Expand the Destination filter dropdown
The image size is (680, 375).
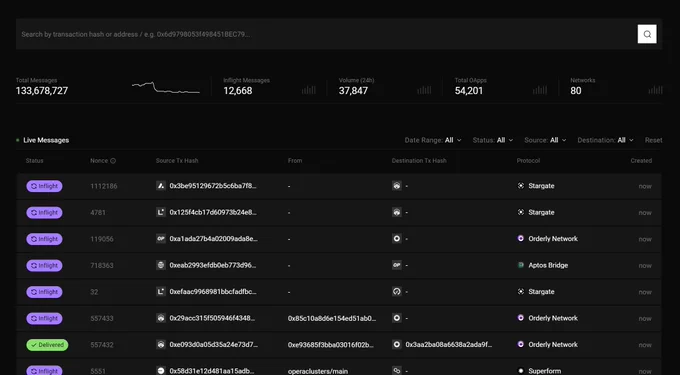click(605, 140)
